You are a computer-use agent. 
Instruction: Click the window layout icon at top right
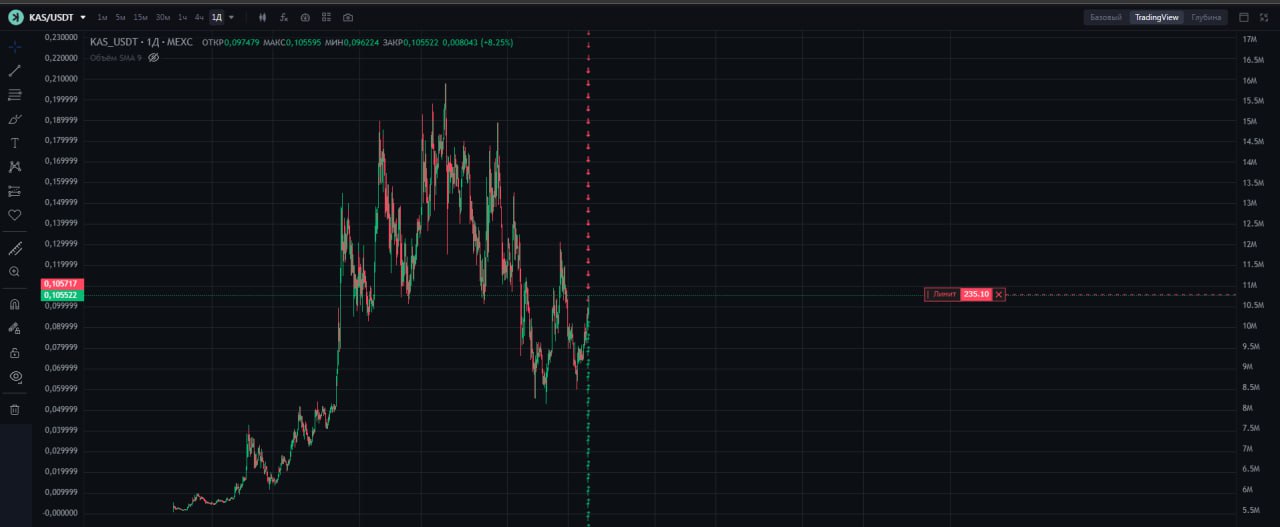[1244, 17]
